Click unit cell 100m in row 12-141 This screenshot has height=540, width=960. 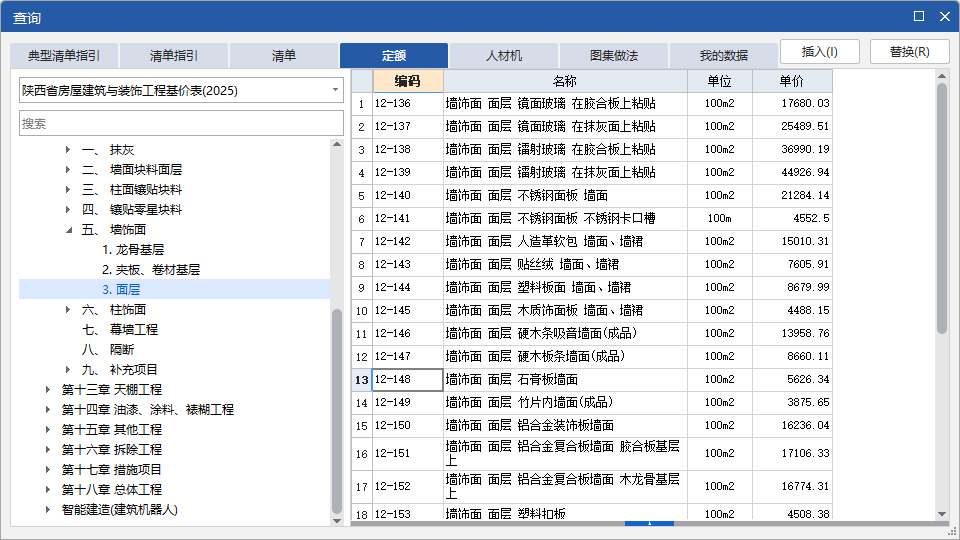[x=719, y=219]
